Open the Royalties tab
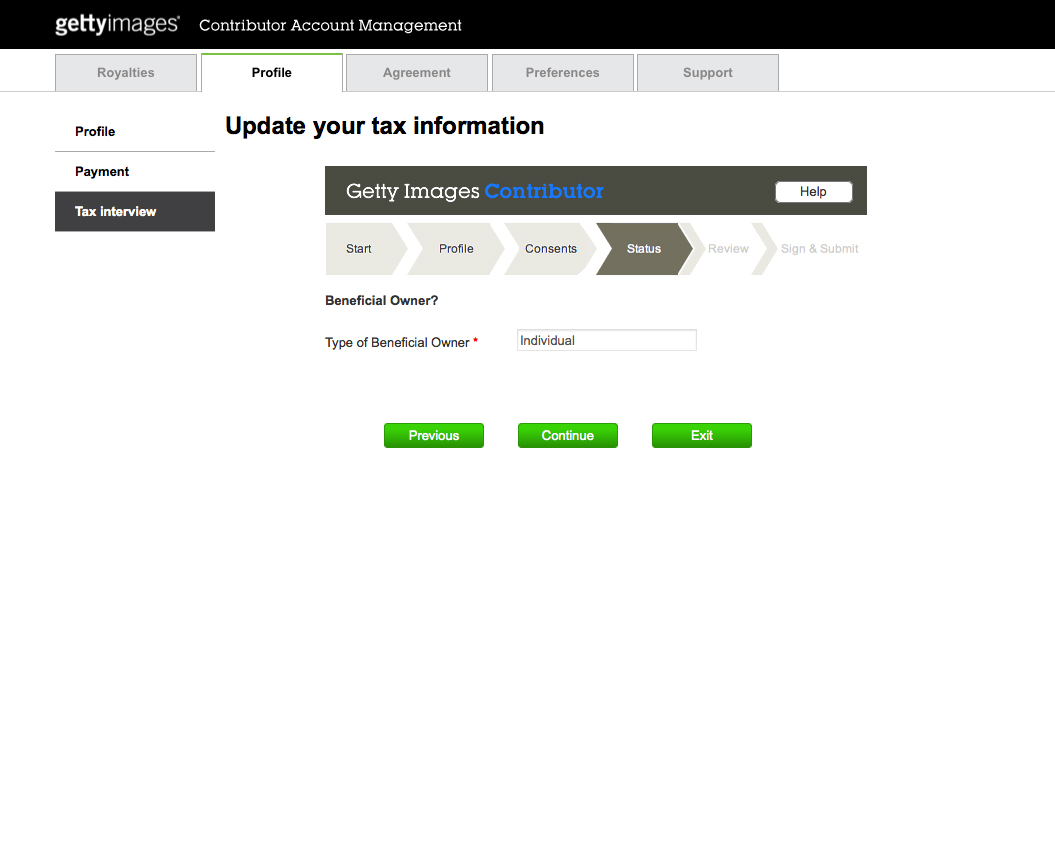Viewport: 1055px width, 845px height. coord(126,73)
